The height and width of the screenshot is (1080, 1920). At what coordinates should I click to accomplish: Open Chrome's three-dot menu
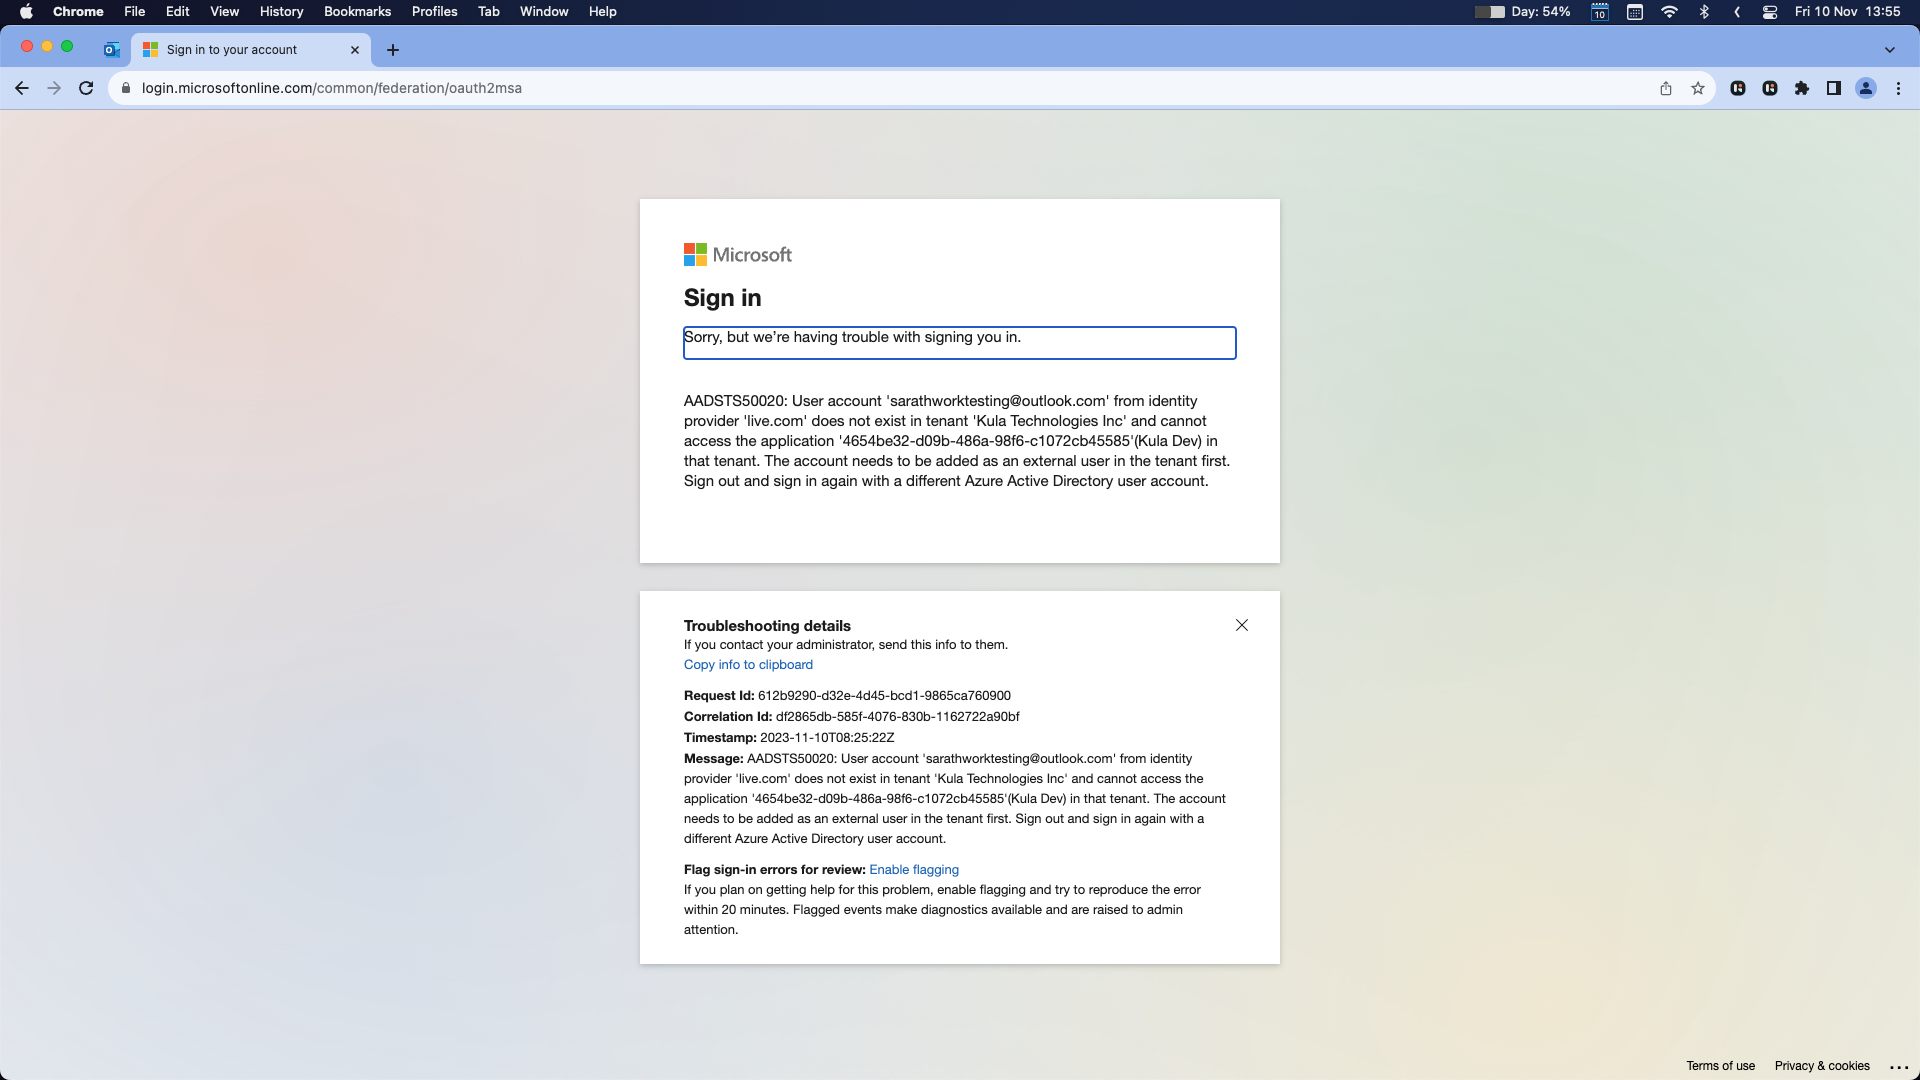[1898, 88]
